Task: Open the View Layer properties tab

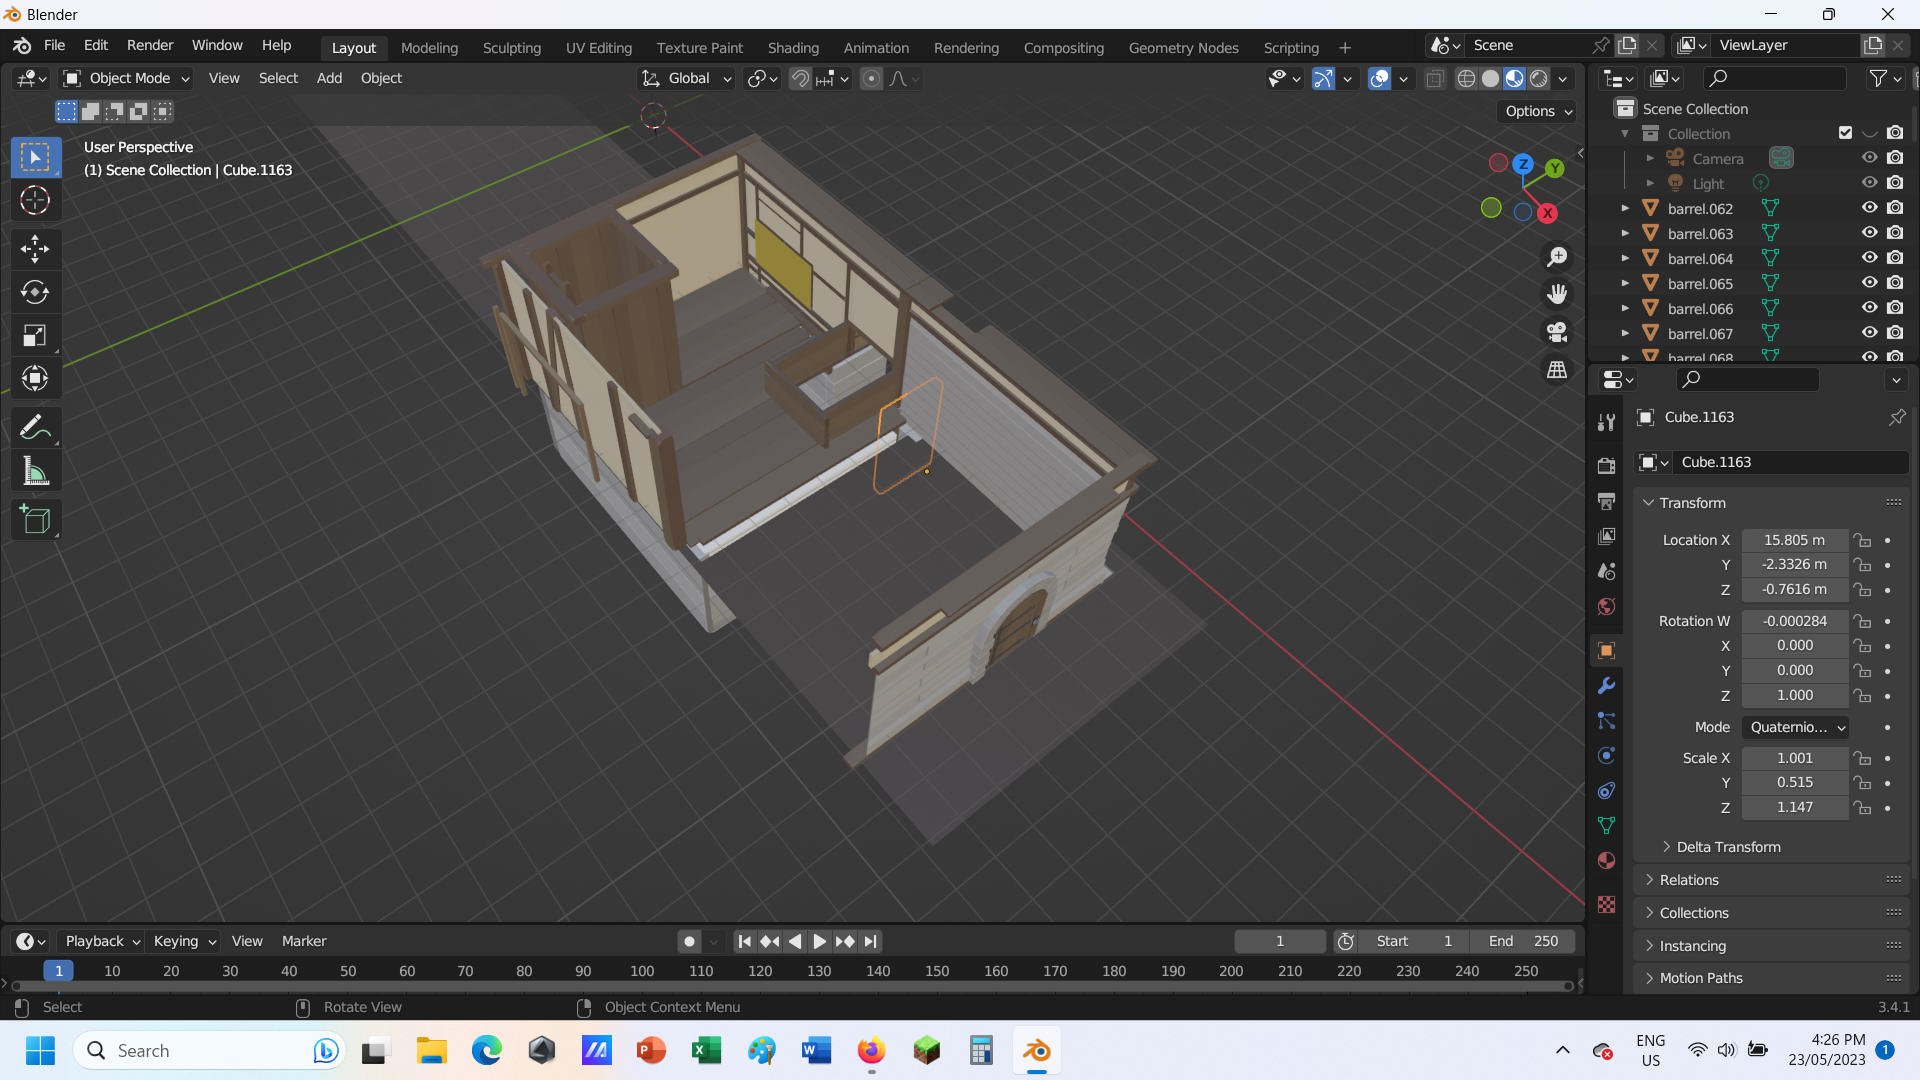Action: coord(1606,536)
